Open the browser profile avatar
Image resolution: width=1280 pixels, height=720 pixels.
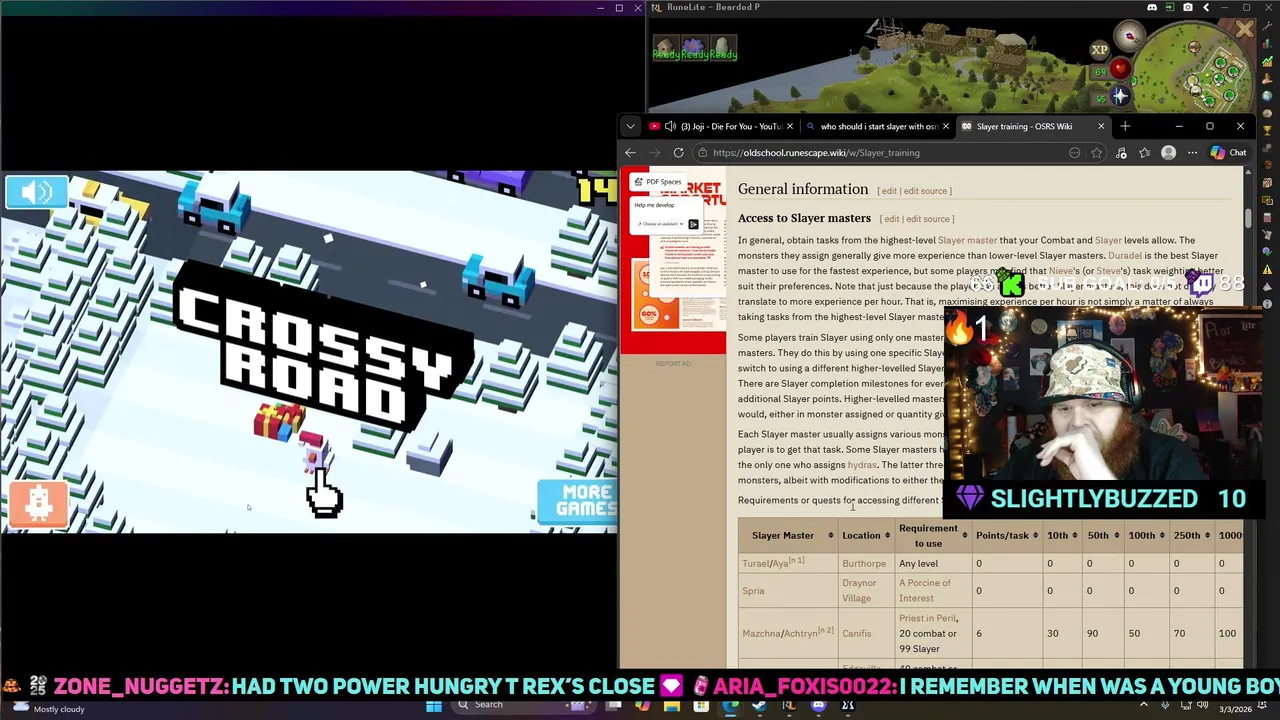(x=1169, y=153)
